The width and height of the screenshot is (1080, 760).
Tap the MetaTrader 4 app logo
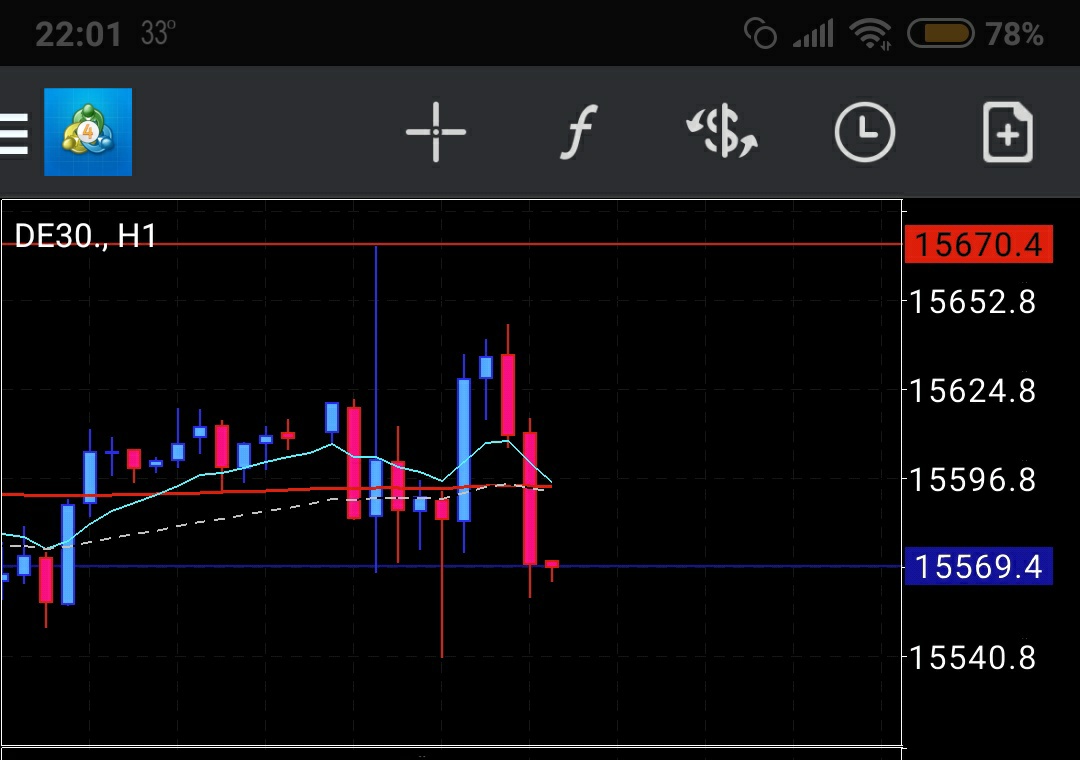[x=88, y=132]
